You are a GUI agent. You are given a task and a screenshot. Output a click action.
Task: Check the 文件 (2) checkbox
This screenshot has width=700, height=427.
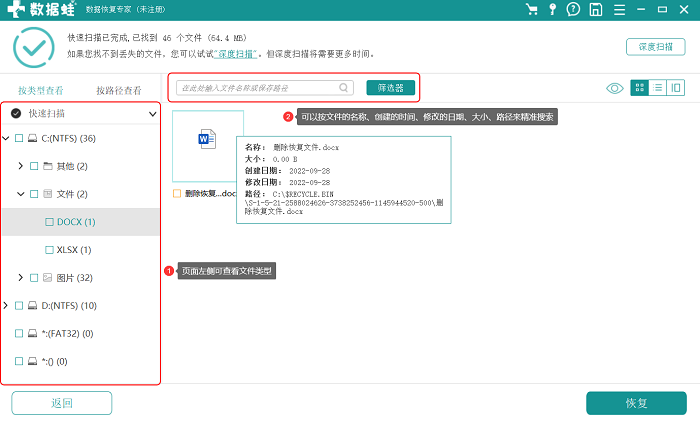[34, 194]
